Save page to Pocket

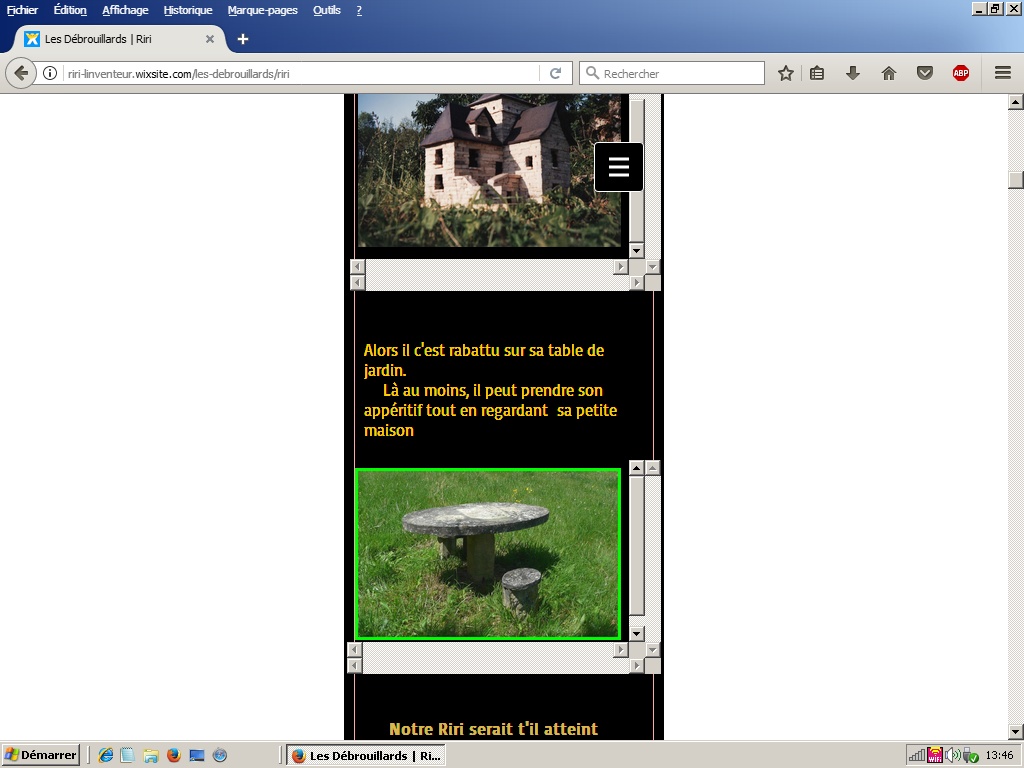pyautogui.click(x=925, y=73)
